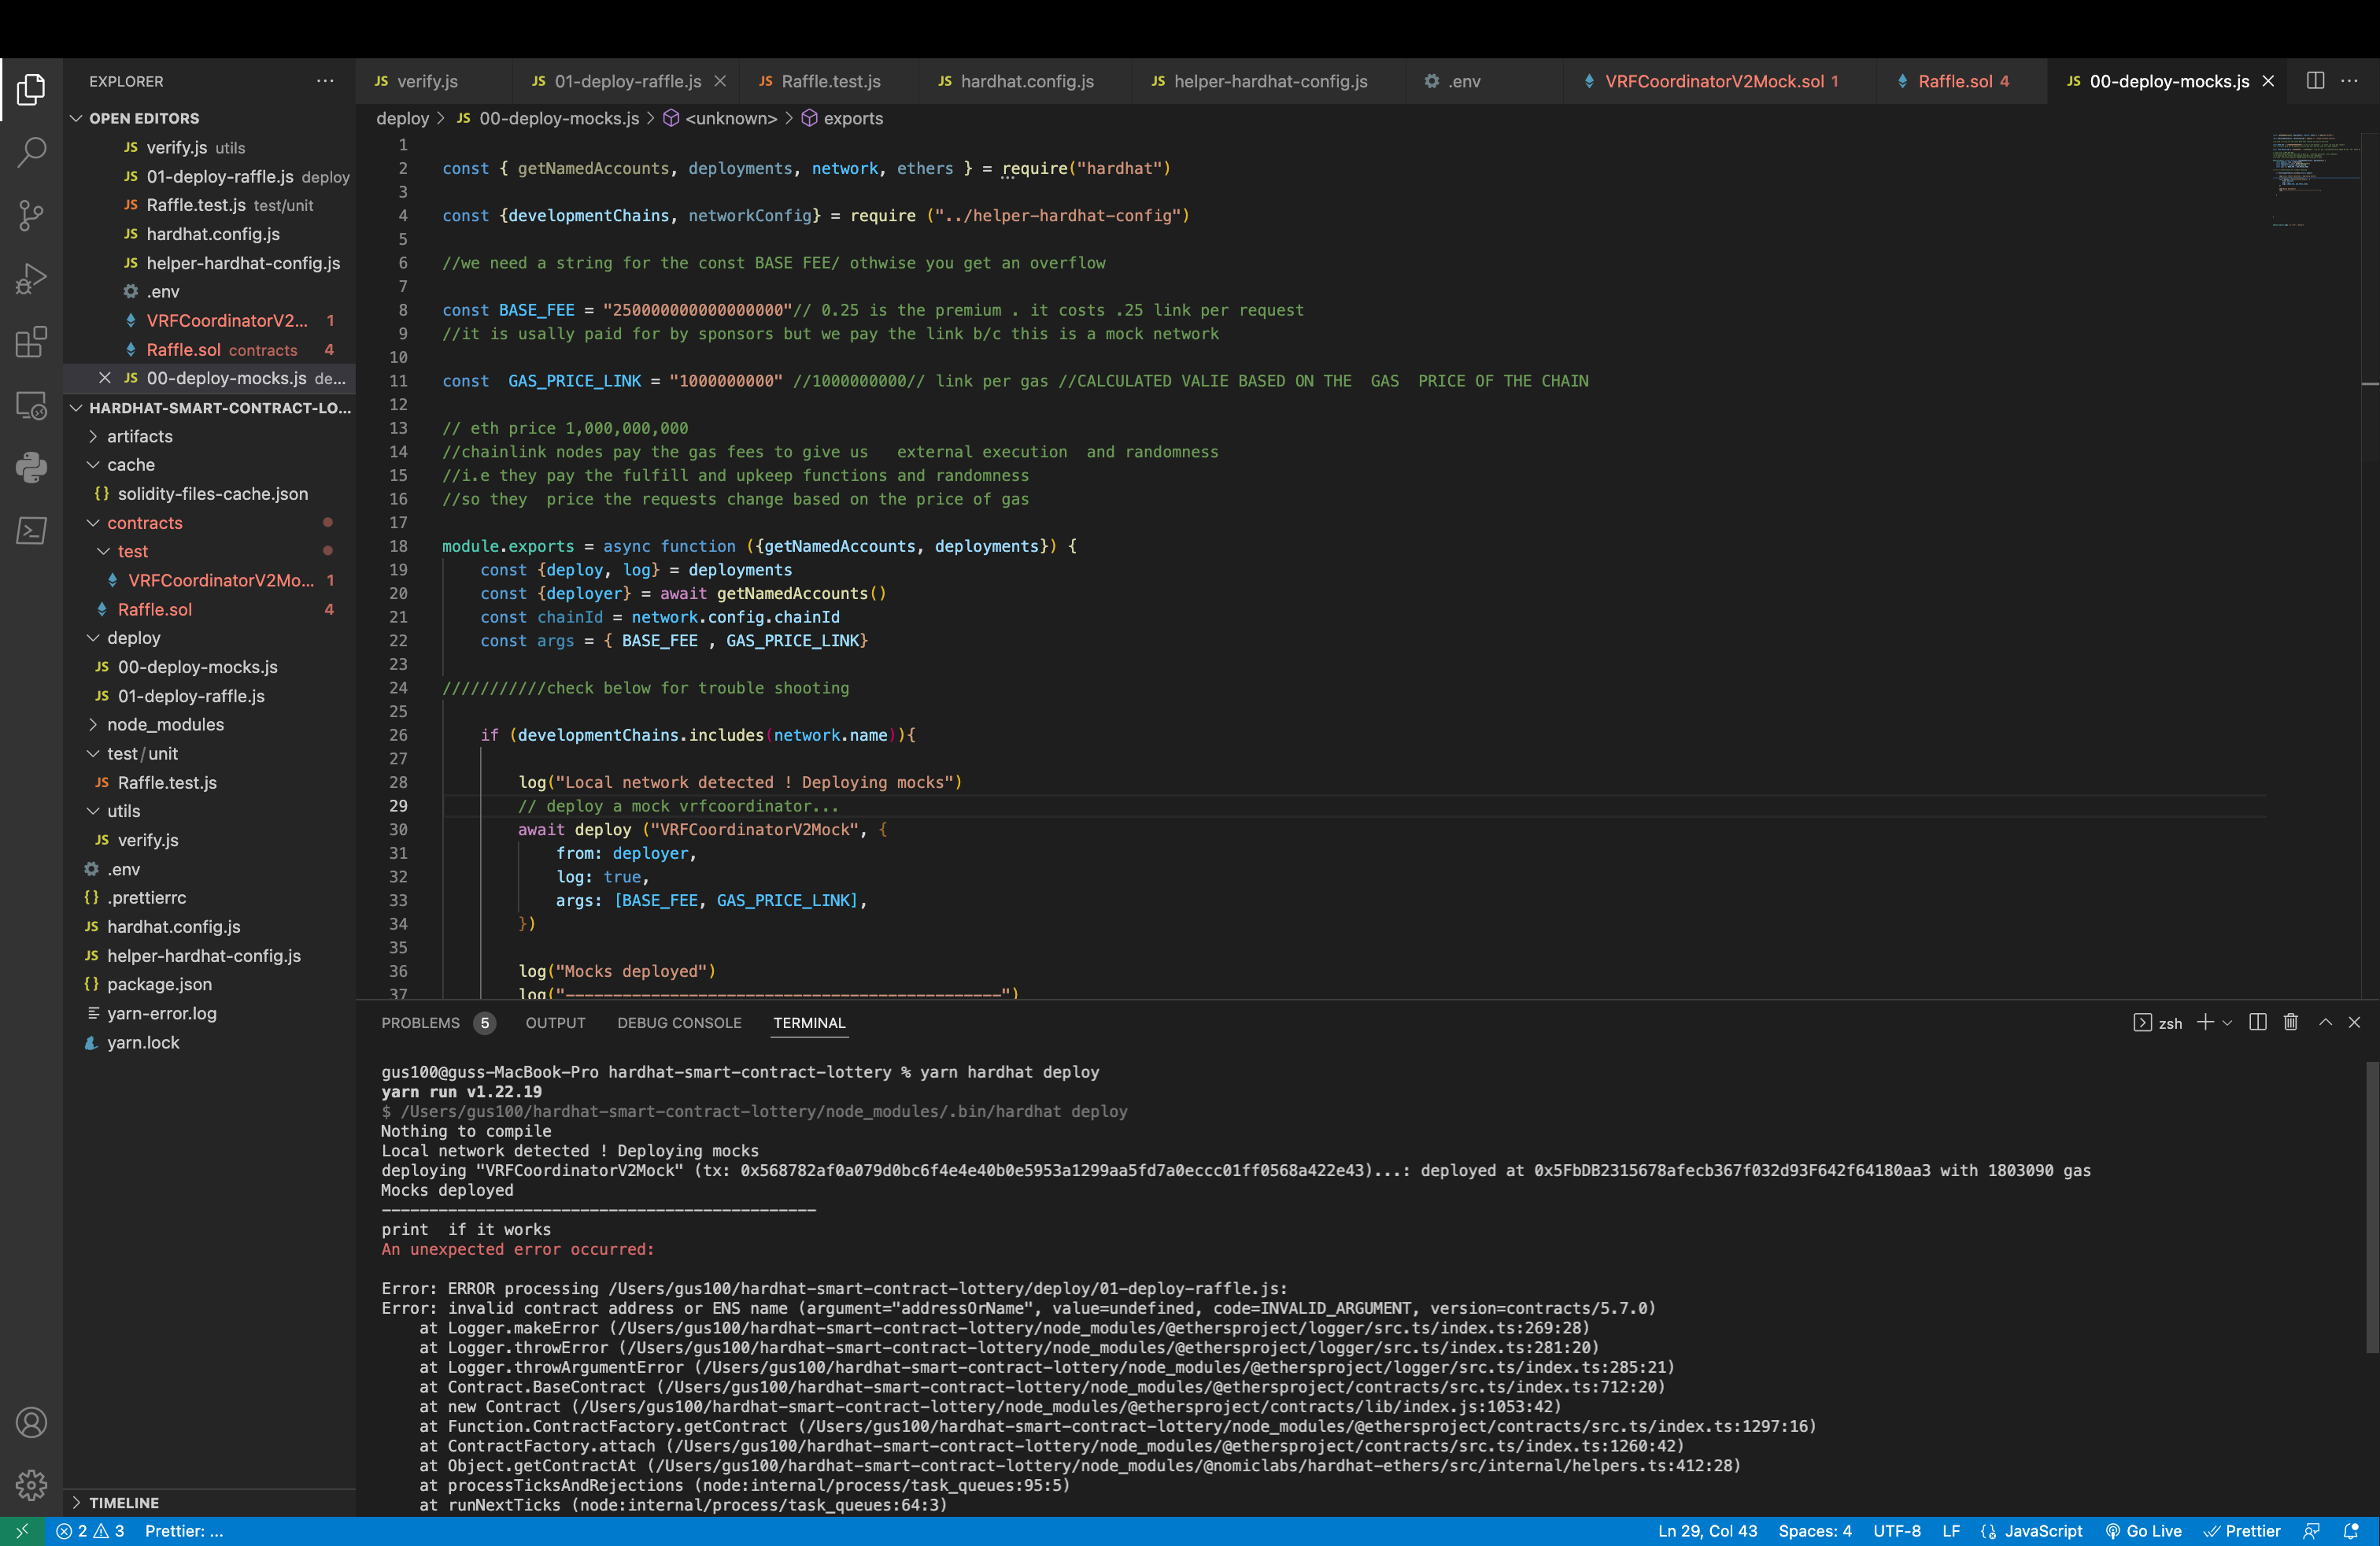2380x1546 pixels.
Task: Open the Manage gear icon
Action: (x=31, y=1485)
